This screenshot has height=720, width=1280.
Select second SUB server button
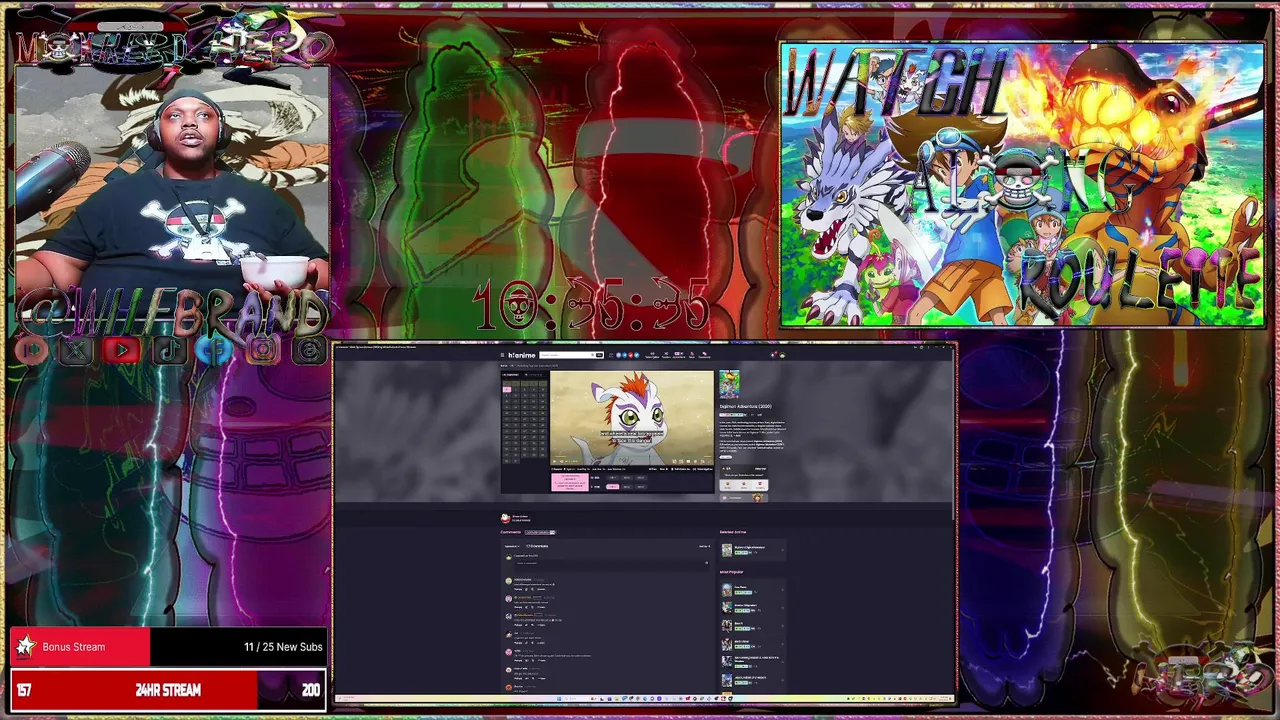(x=627, y=478)
